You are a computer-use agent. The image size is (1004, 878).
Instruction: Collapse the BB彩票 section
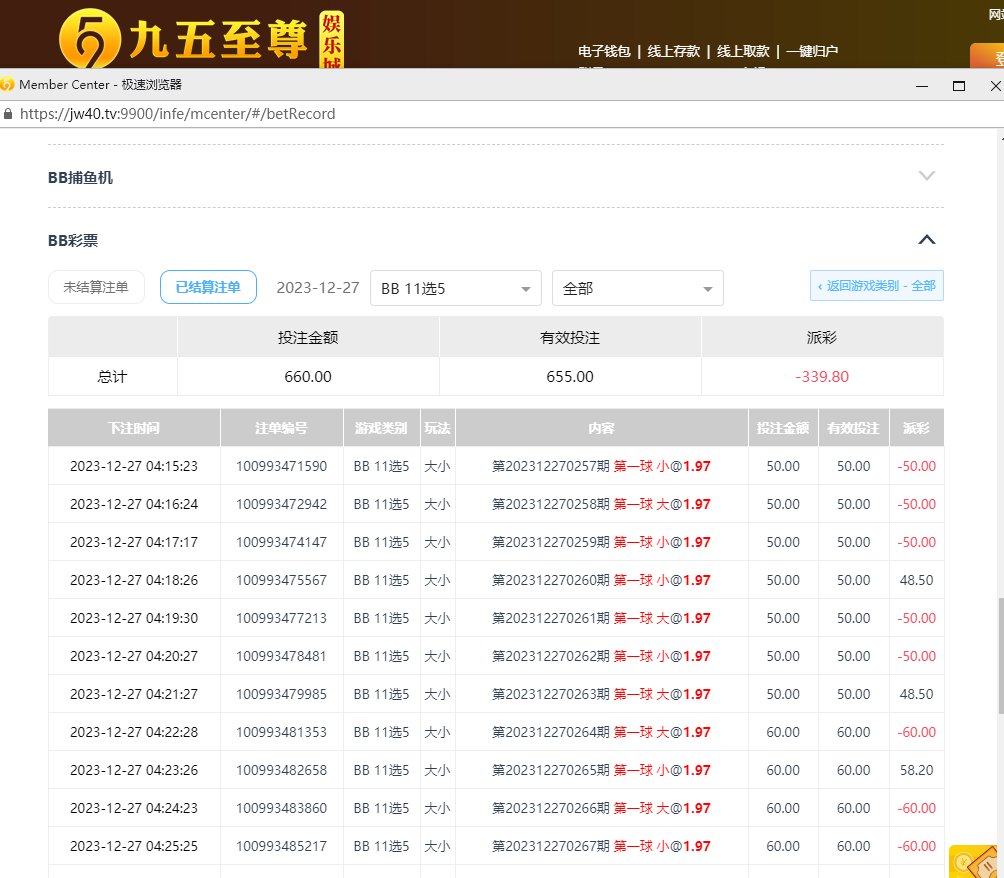click(x=927, y=240)
